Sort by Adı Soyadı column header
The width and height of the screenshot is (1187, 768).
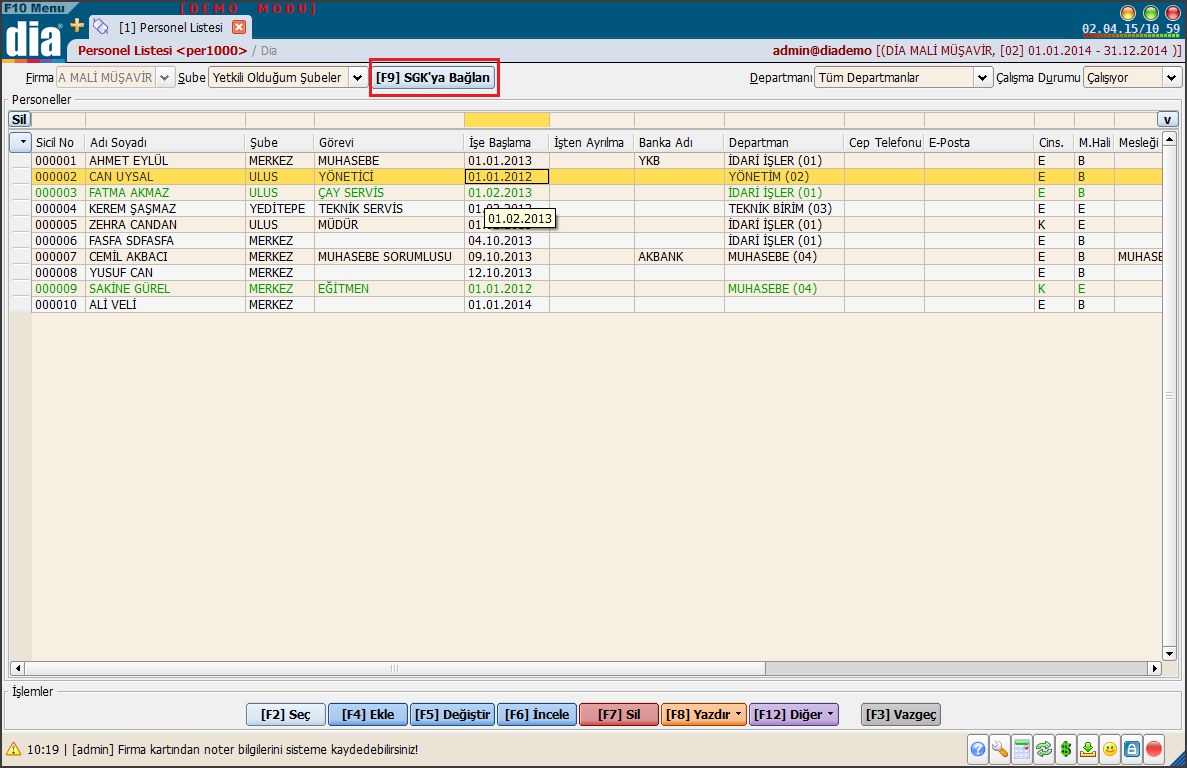tap(165, 142)
